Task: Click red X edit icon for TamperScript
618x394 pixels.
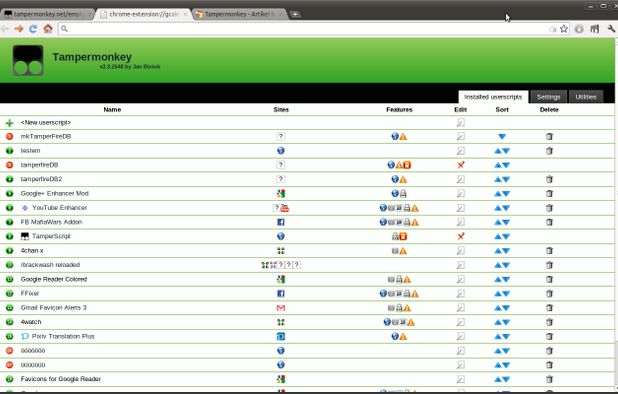Action: (460, 236)
